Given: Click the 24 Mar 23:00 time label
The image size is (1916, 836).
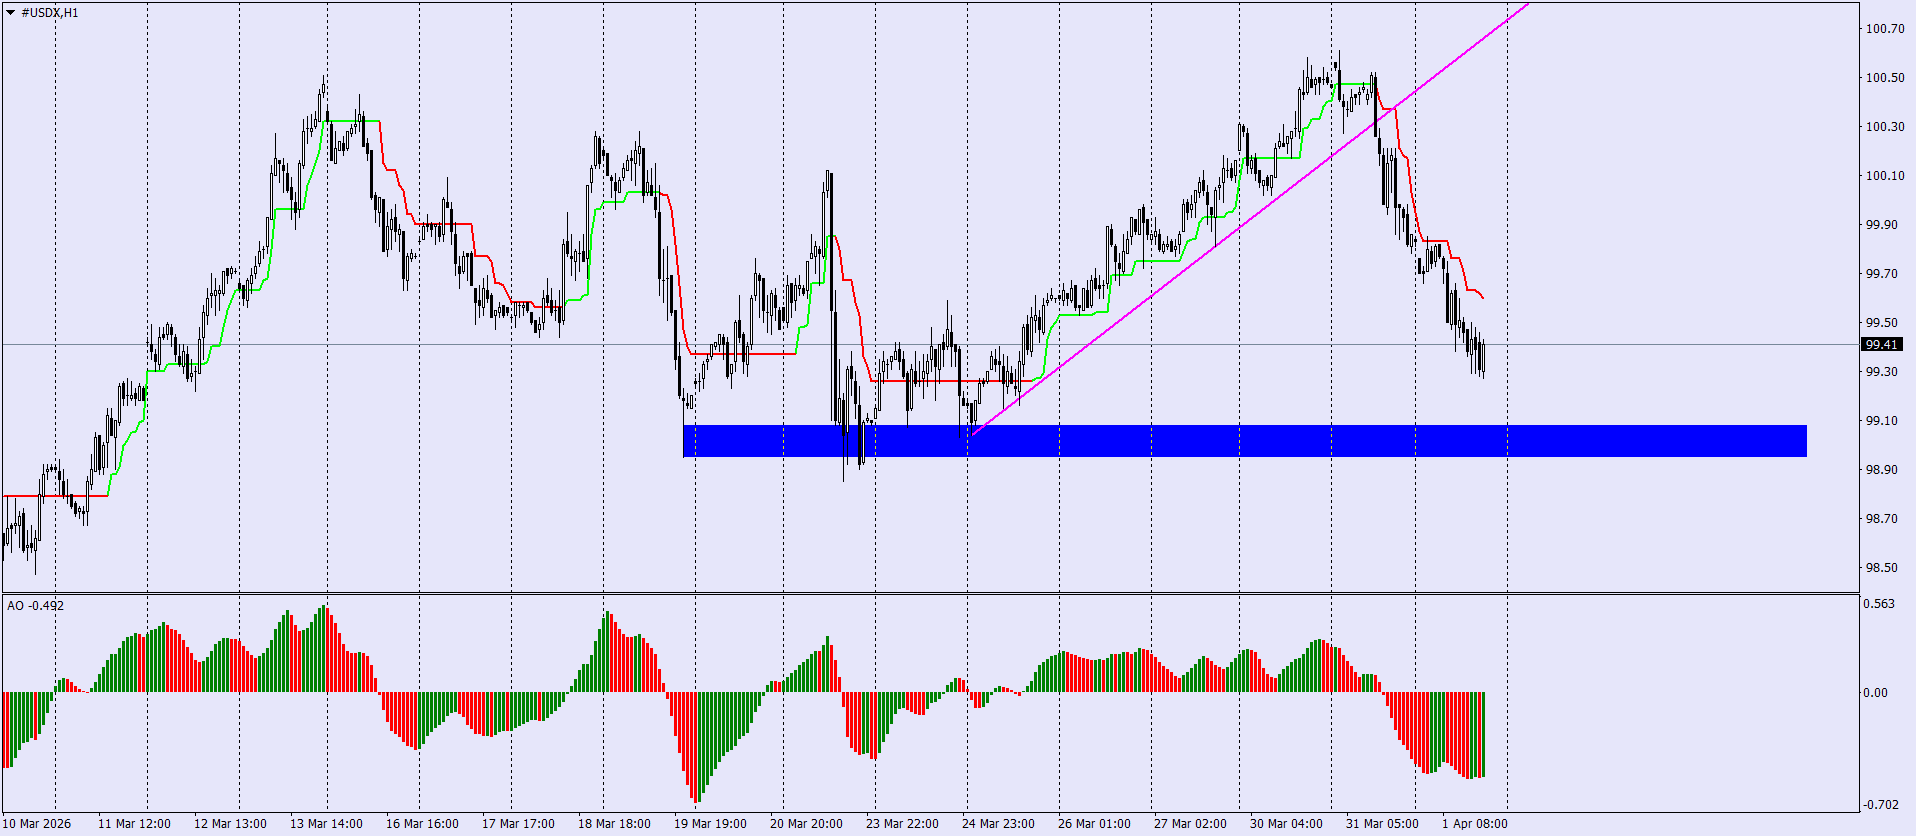Looking at the screenshot, I should coord(998,824).
